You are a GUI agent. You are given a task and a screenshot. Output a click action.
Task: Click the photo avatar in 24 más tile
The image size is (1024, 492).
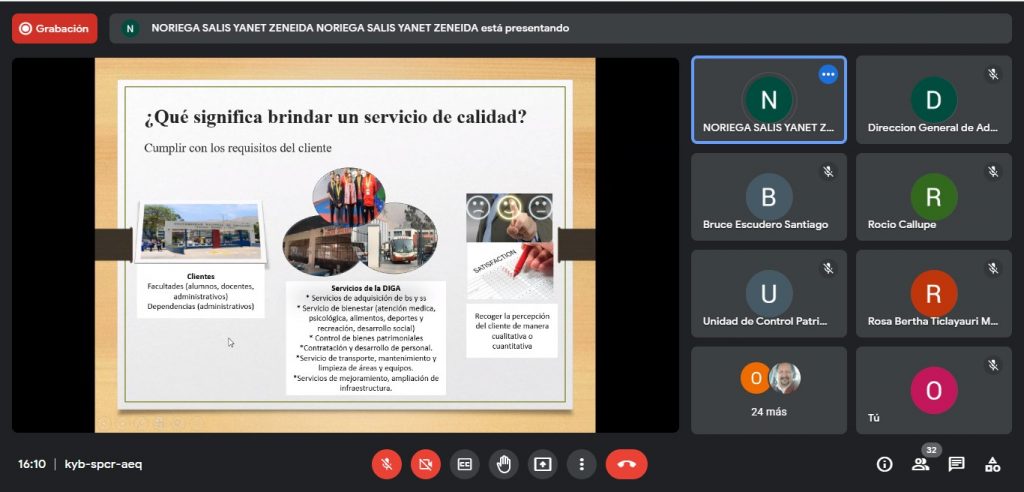[784, 378]
